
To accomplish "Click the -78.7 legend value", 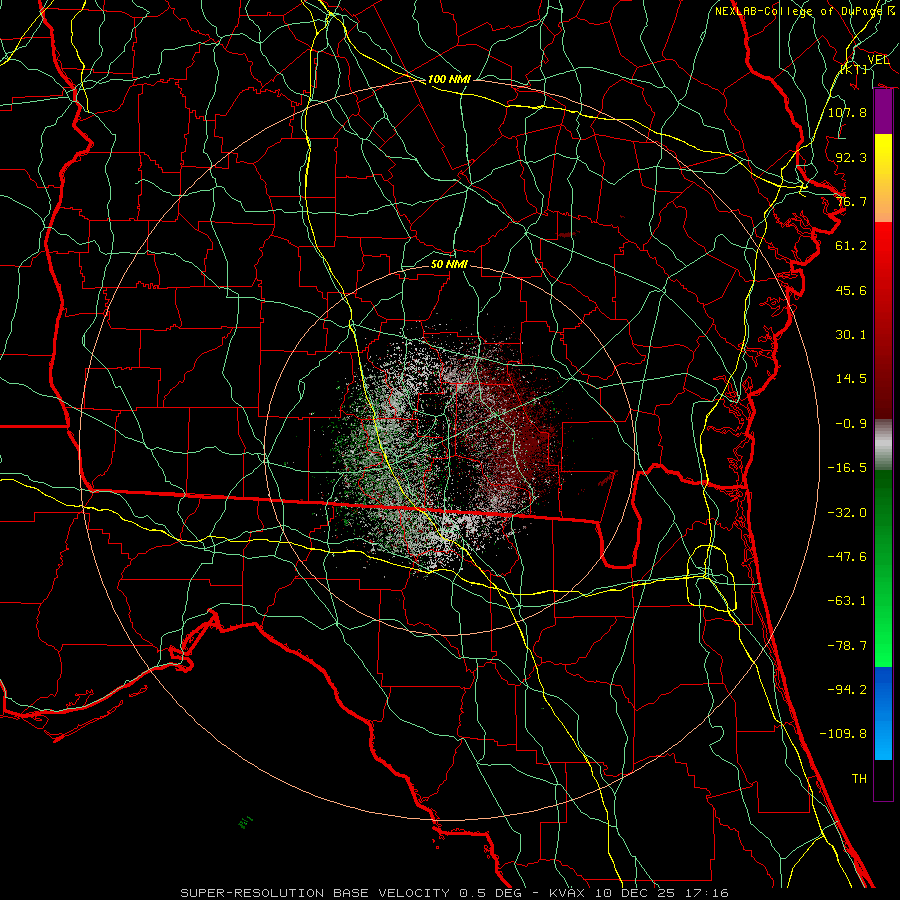I will [847, 646].
